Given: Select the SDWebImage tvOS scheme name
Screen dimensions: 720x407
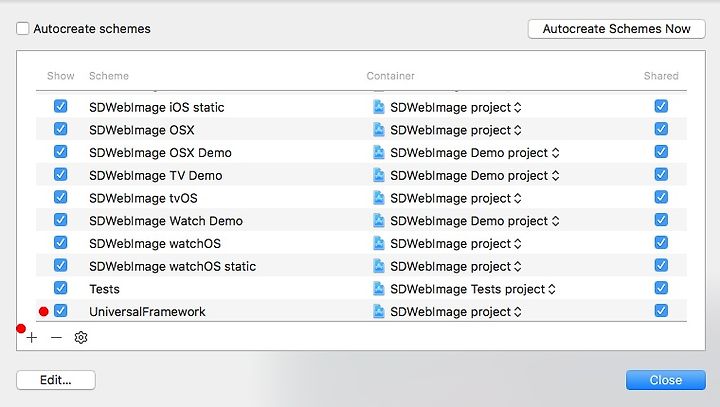Looking at the screenshot, I should click(143, 198).
